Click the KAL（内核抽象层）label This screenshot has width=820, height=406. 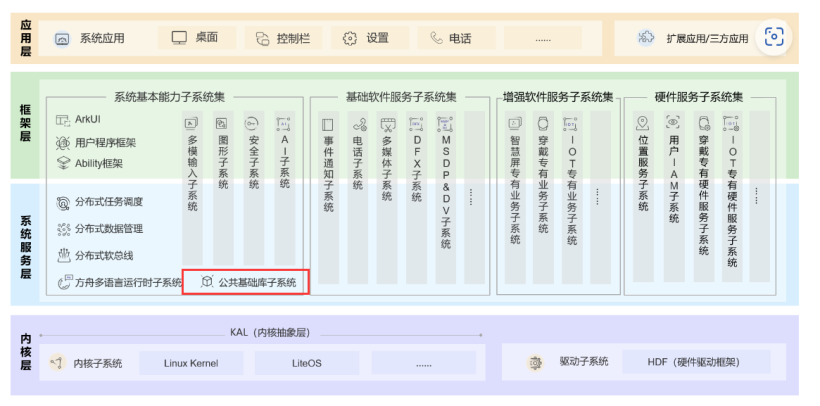click(270, 333)
